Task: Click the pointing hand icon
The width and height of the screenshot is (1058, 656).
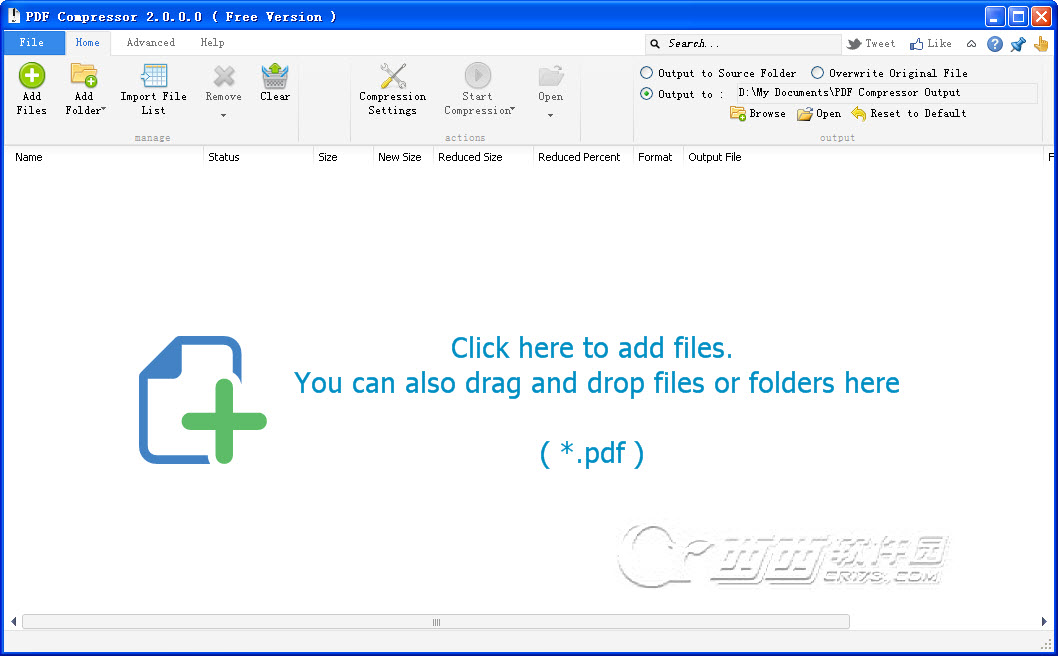Action: [x=1041, y=44]
